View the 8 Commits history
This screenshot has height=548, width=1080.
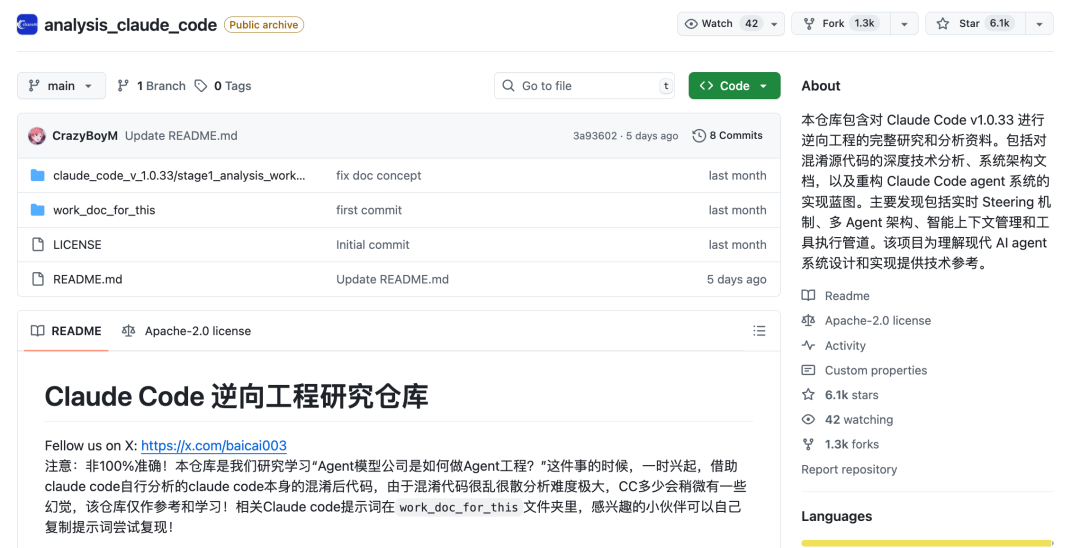click(728, 136)
